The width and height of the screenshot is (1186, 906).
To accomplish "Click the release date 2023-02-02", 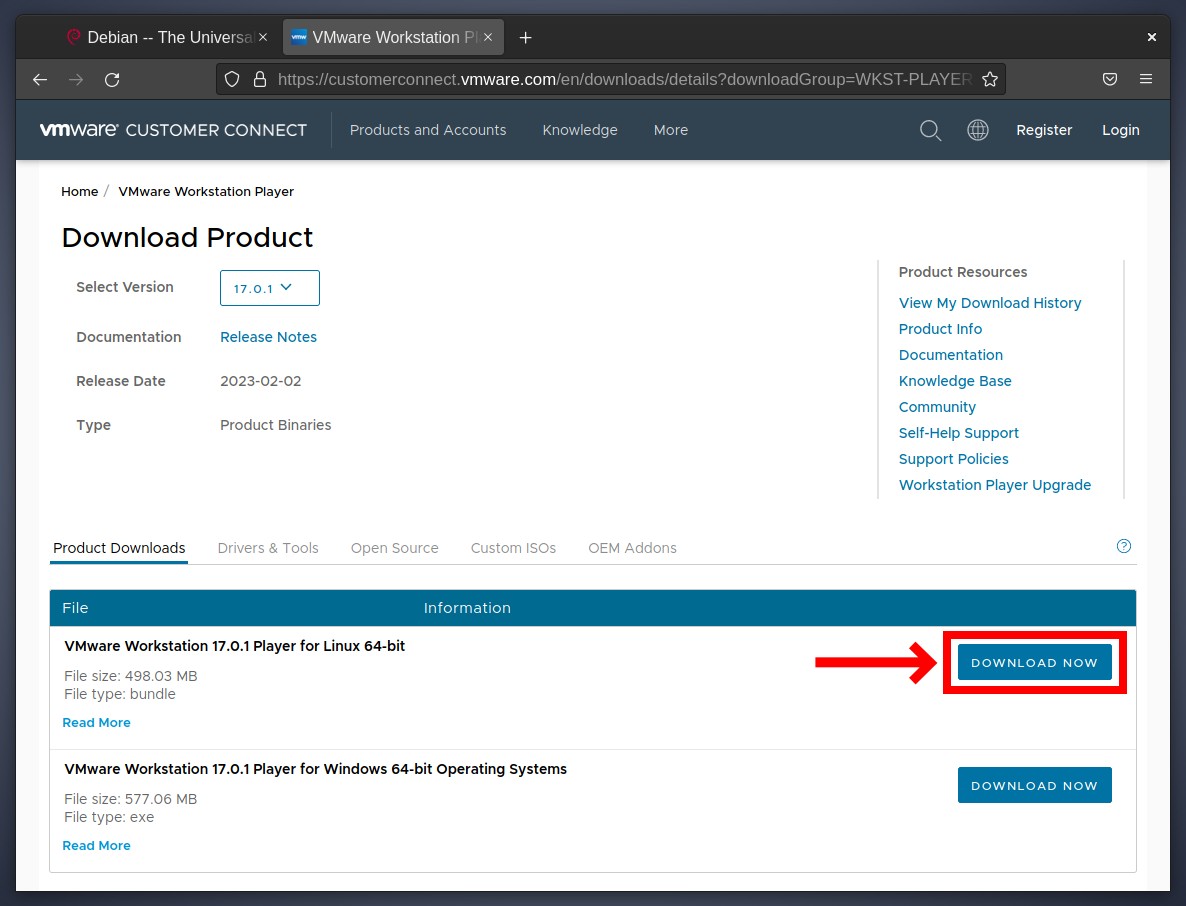I will pyautogui.click(x=261, y=381).
